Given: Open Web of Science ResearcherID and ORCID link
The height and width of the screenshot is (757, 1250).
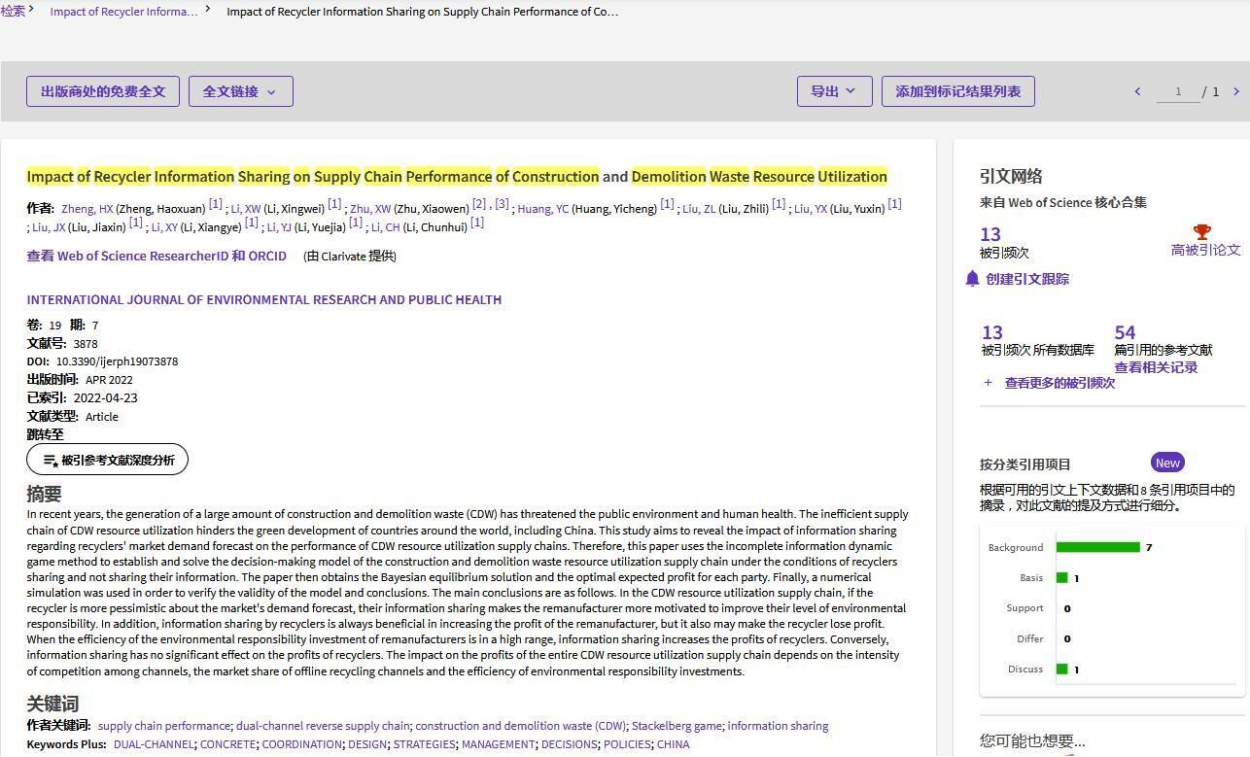Looking at the screenshot, I should 156,256.
